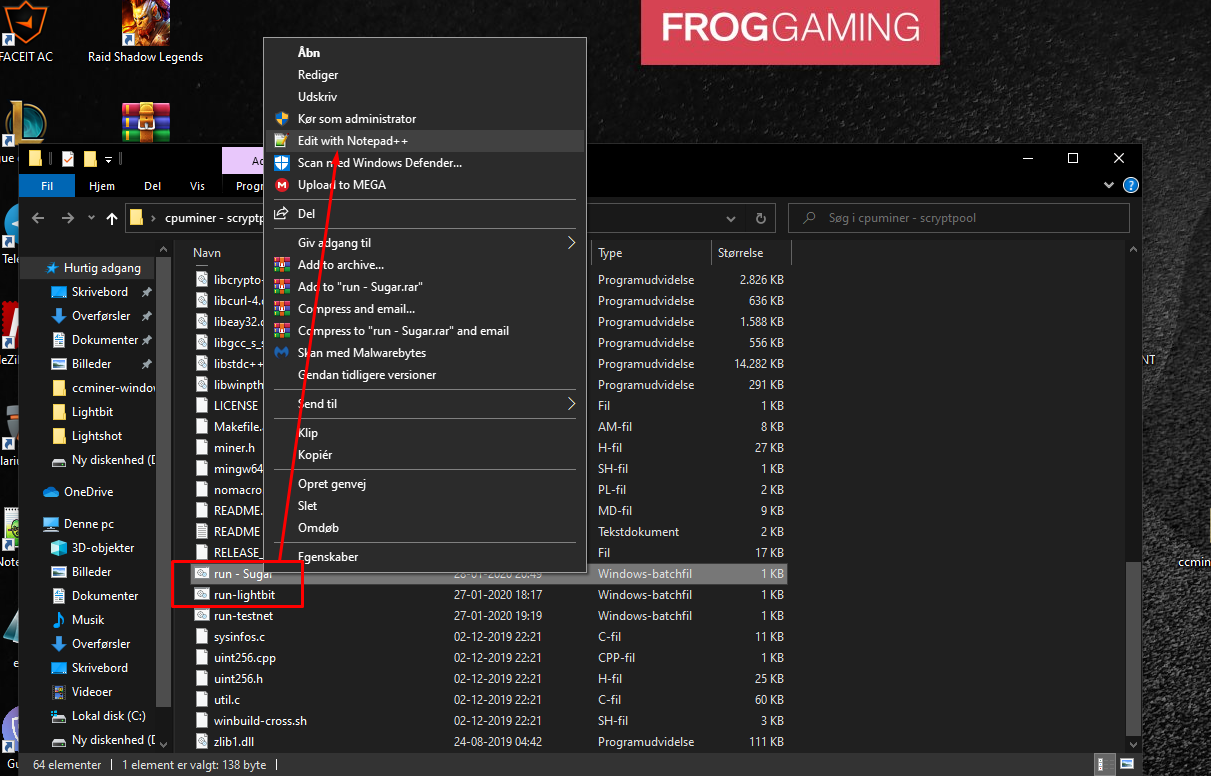This screenshot has height=776, width=1211.
Task: Switch to Hjem ribbon tab
Action: [x=101, y=186]
